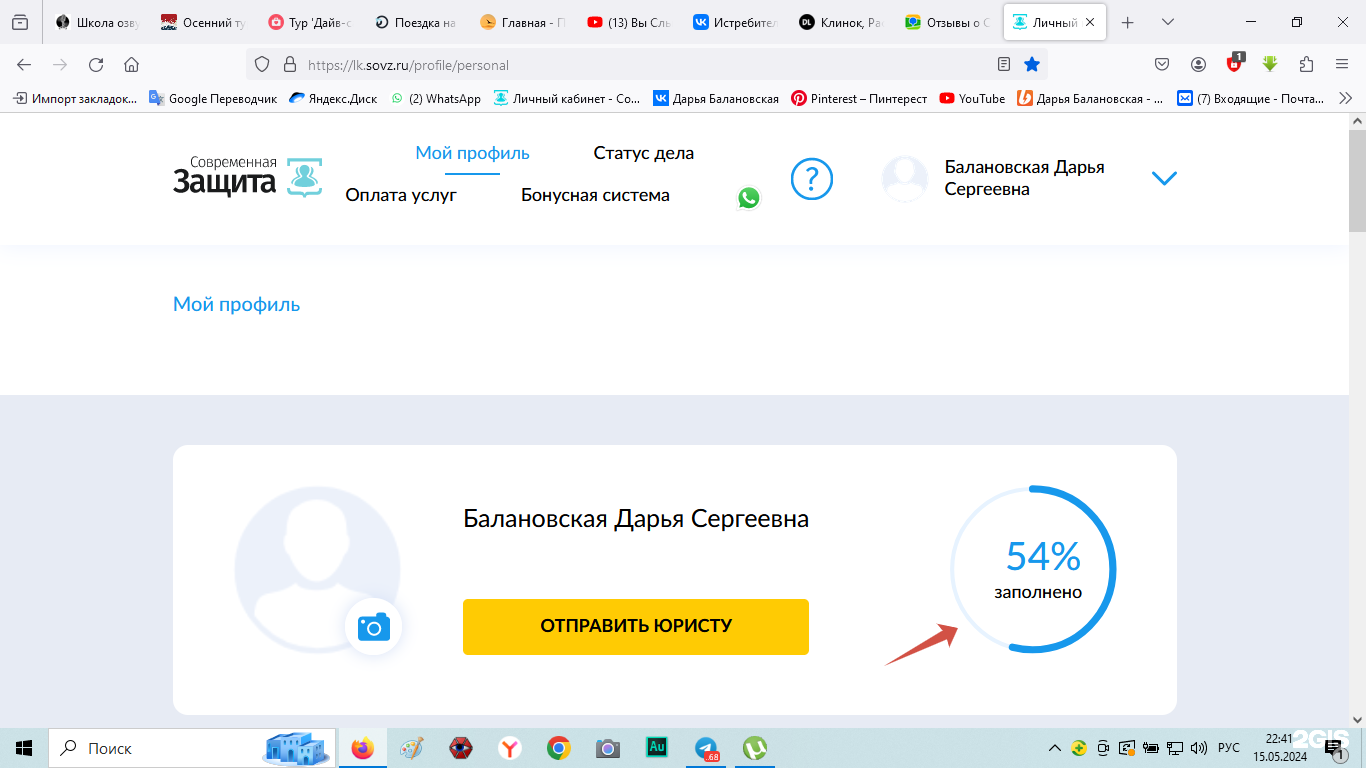Go back with the browser back arrow
This screenshot has height=768, width=1366.
click(x=24, y=65)
